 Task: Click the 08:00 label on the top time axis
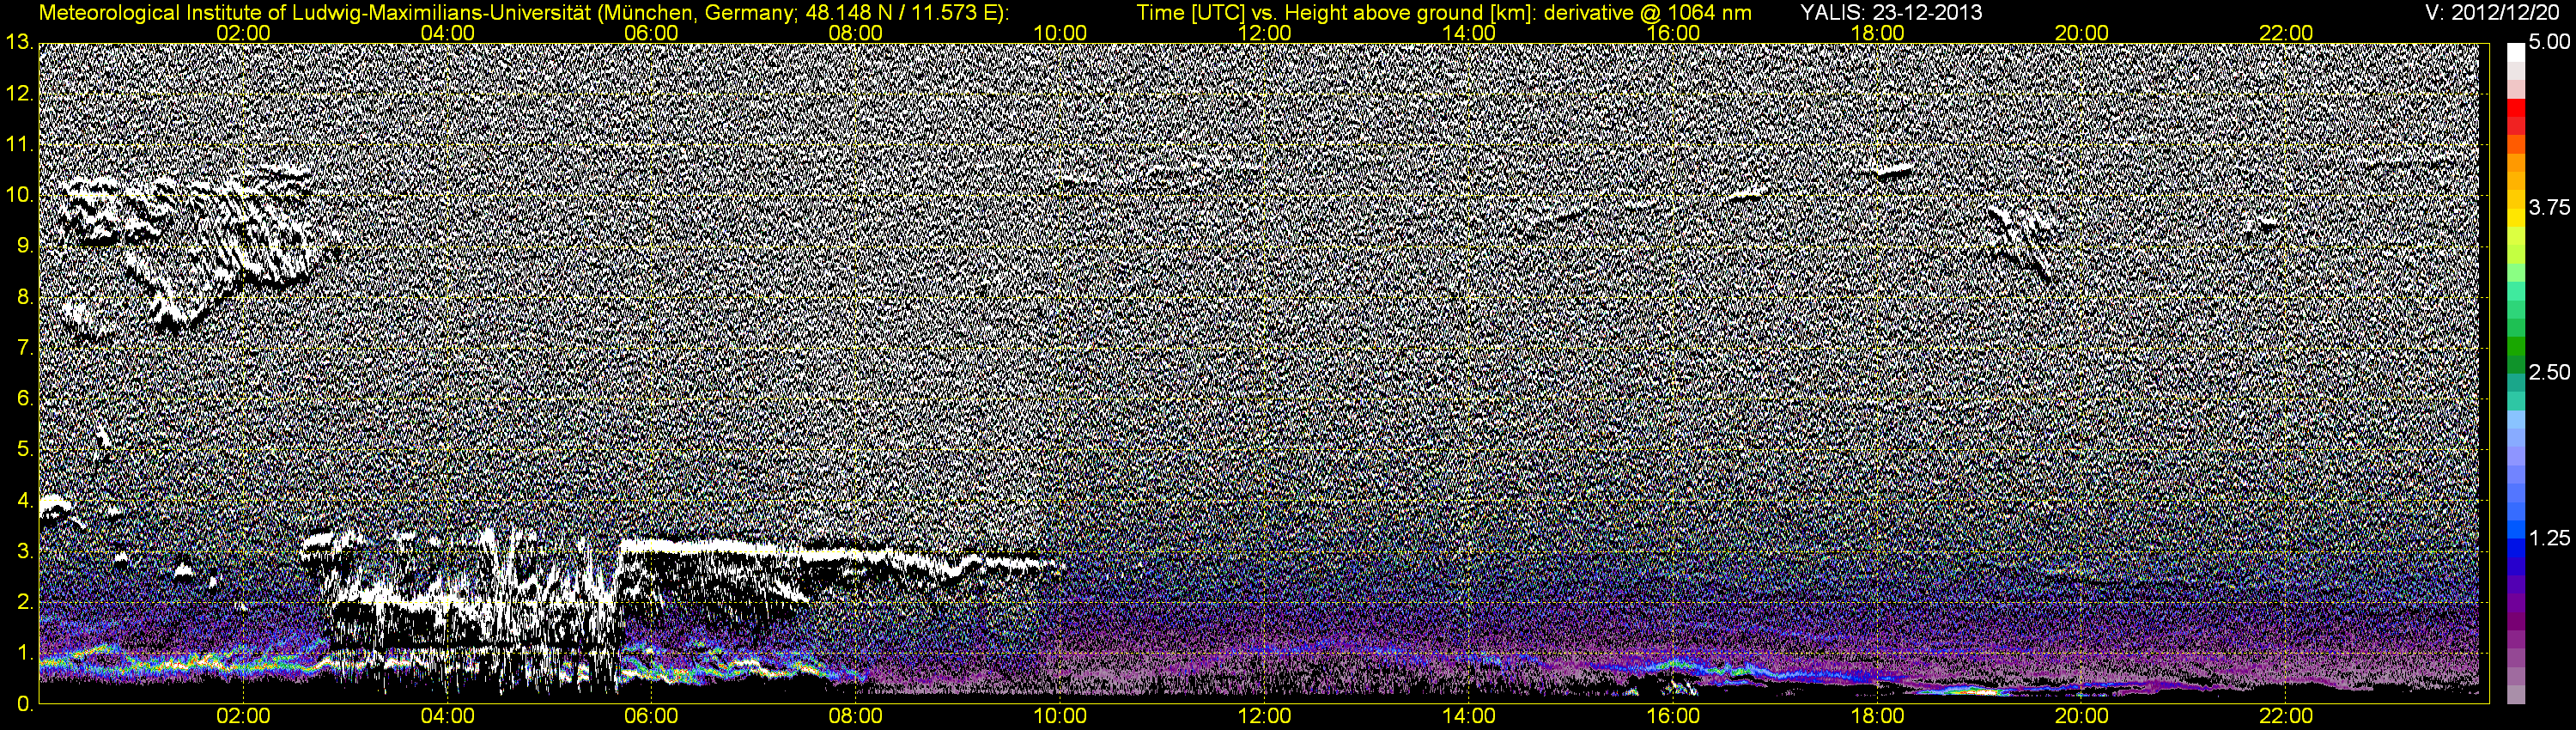coord(856,33)
